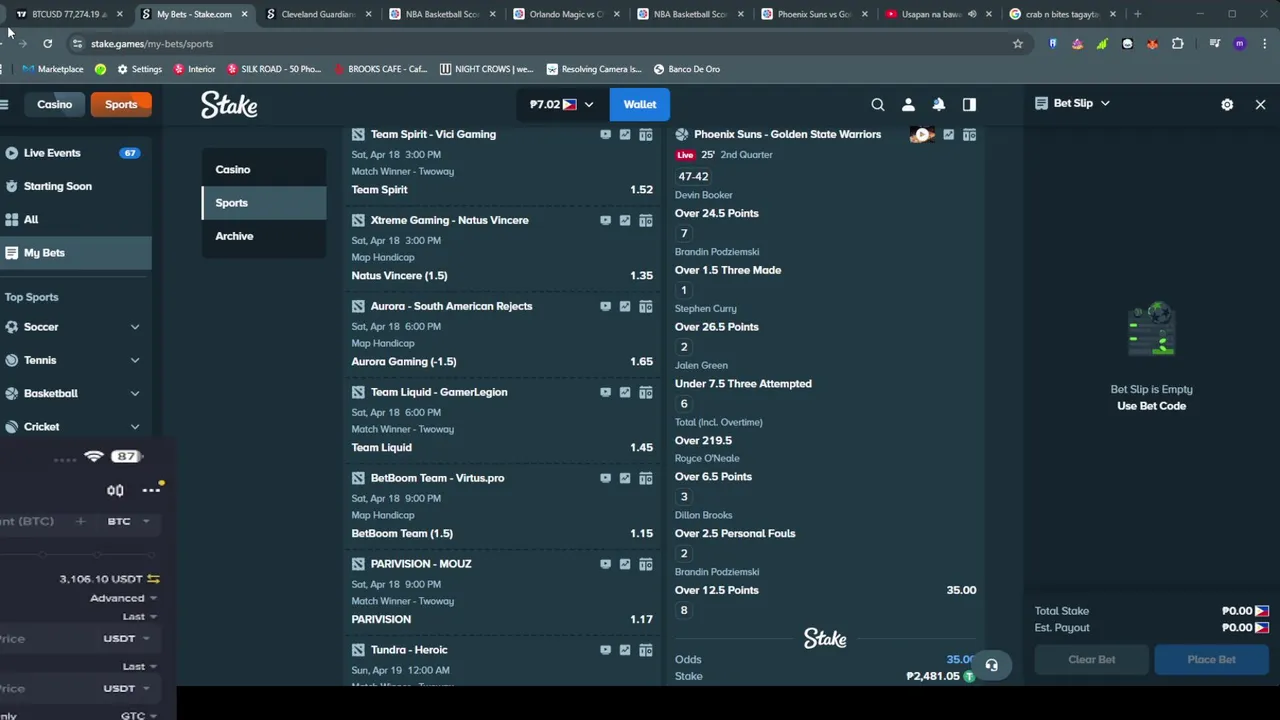Viewport: 1280px width, 720px height.
Task: Switch to the Sports tab in header
Action: click(x=121, y=104)
